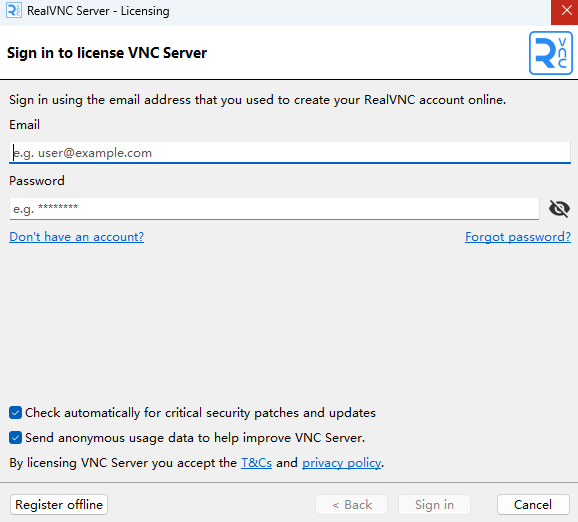Disable sending anonymous usage data checkbox
The height and width of the screenshot is (522, 578).
[x=15, y=438]
